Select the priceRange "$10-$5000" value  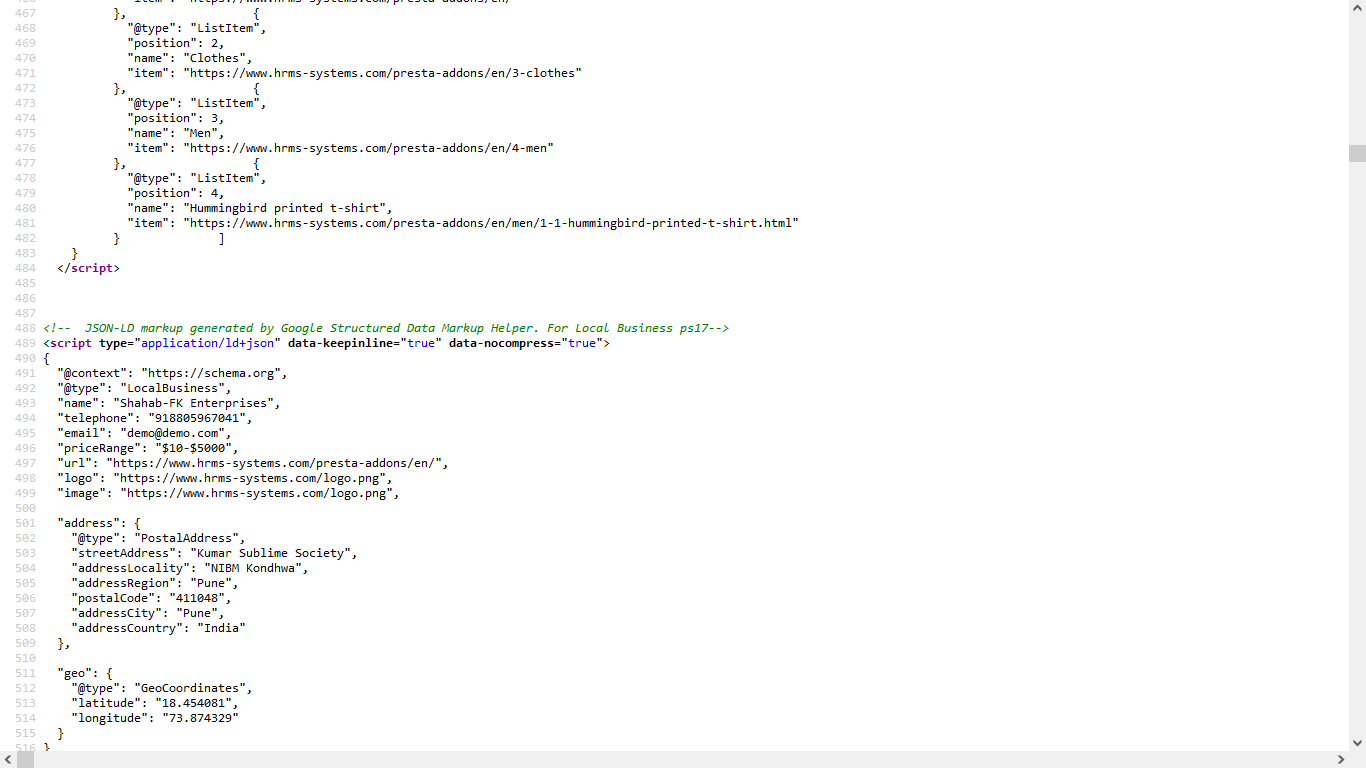point(193,448)
